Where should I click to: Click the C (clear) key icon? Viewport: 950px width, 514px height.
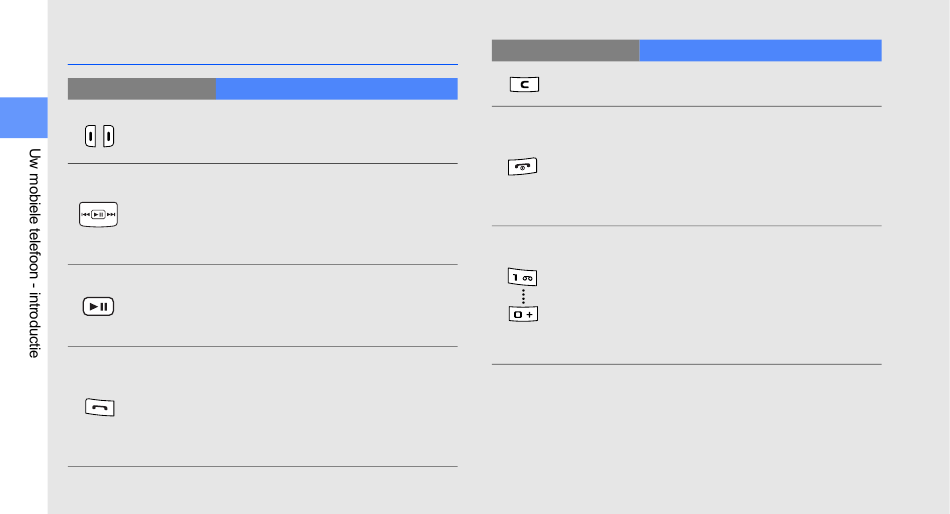pyautogui.click(x=525, y=84)
